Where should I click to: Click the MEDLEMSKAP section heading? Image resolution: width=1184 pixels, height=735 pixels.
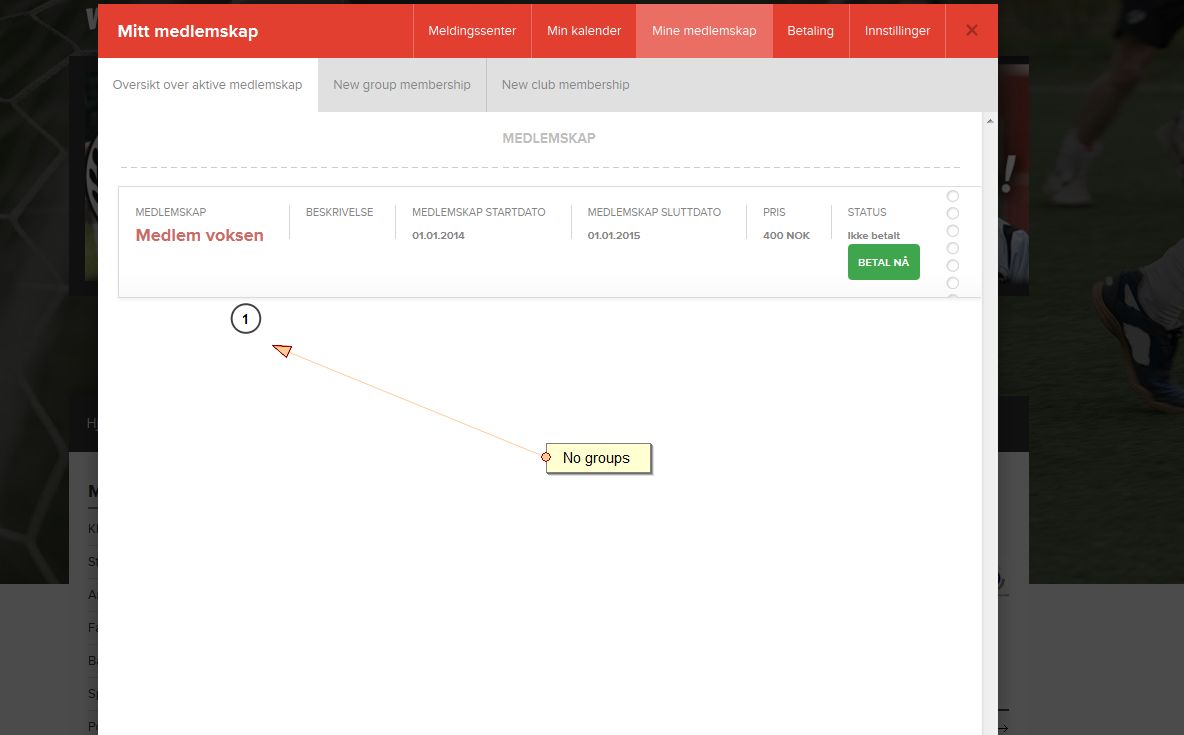(549, 138)
